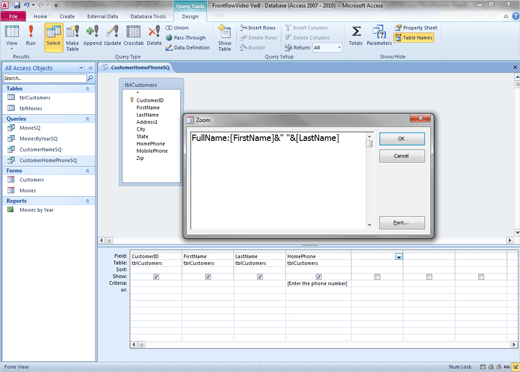Select the MobilePhone field in tblCustomers list
Viewport: 520px width, 372px height.
(152, 151)
